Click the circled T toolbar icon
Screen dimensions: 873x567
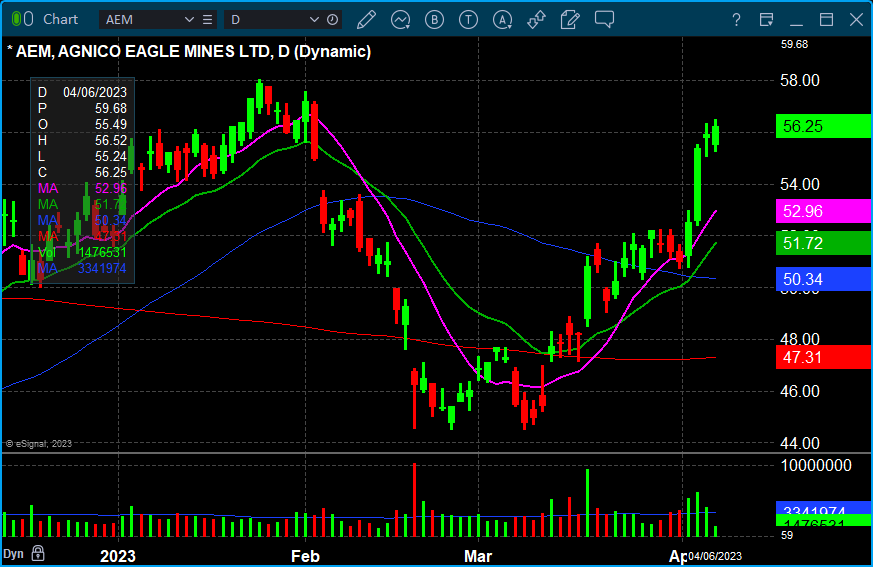468,19
